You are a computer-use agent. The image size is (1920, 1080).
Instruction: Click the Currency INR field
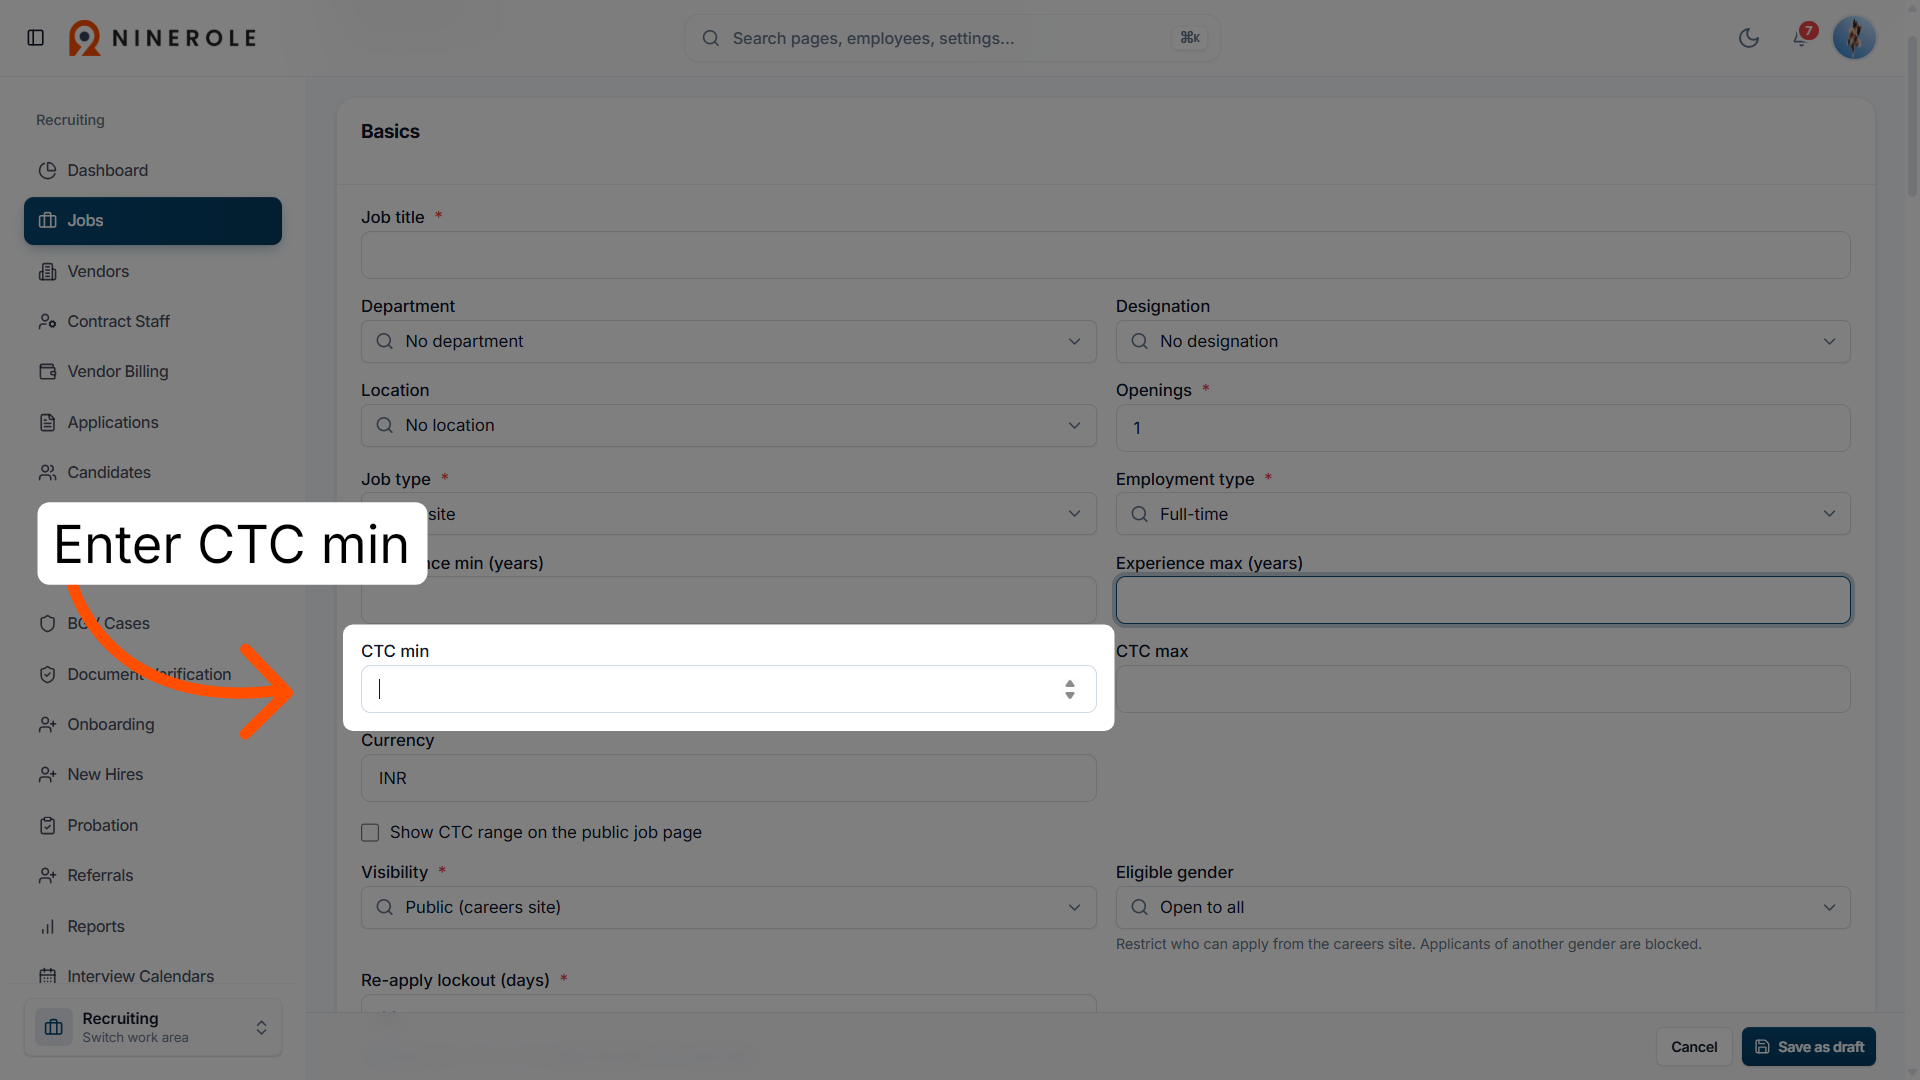(x=728, y=778)
